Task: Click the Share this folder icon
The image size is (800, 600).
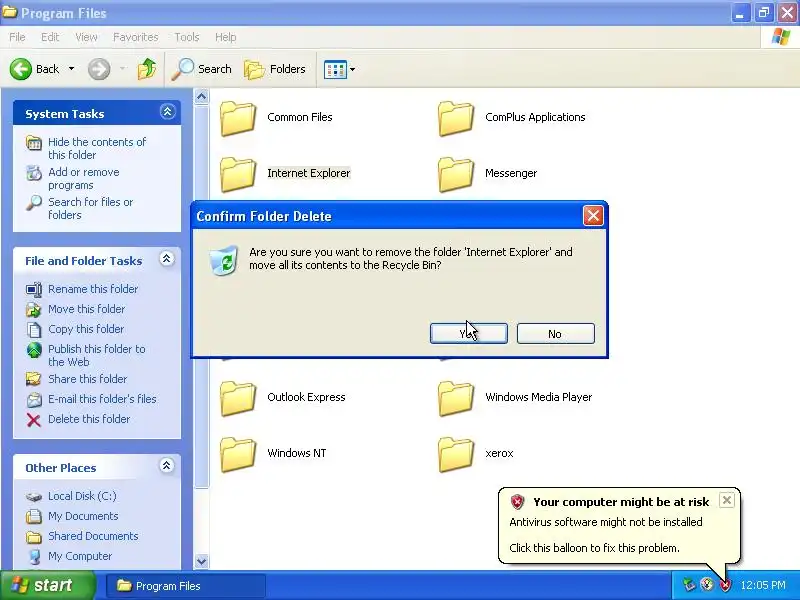Action: click(34, 379)
